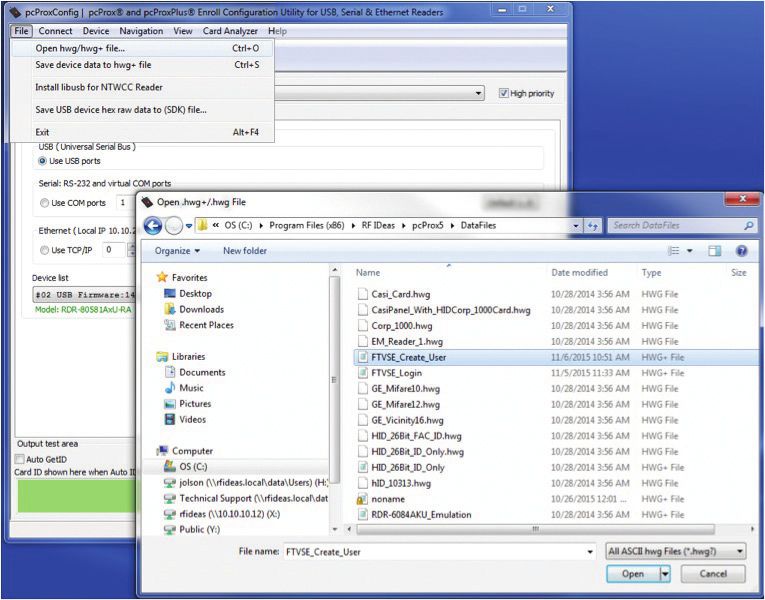
Task: Click the help question mark icon
Action: [x=741, y=251]
